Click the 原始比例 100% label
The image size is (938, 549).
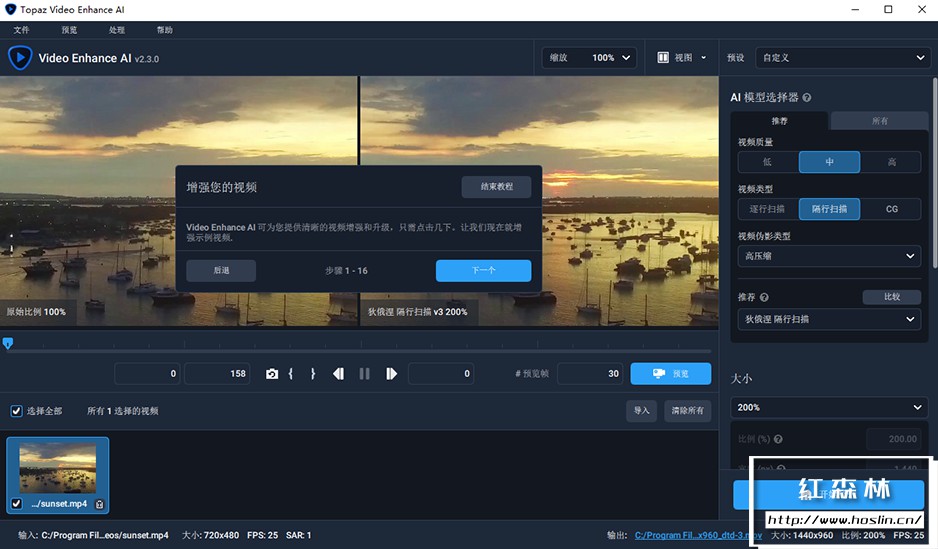point(36,312)
